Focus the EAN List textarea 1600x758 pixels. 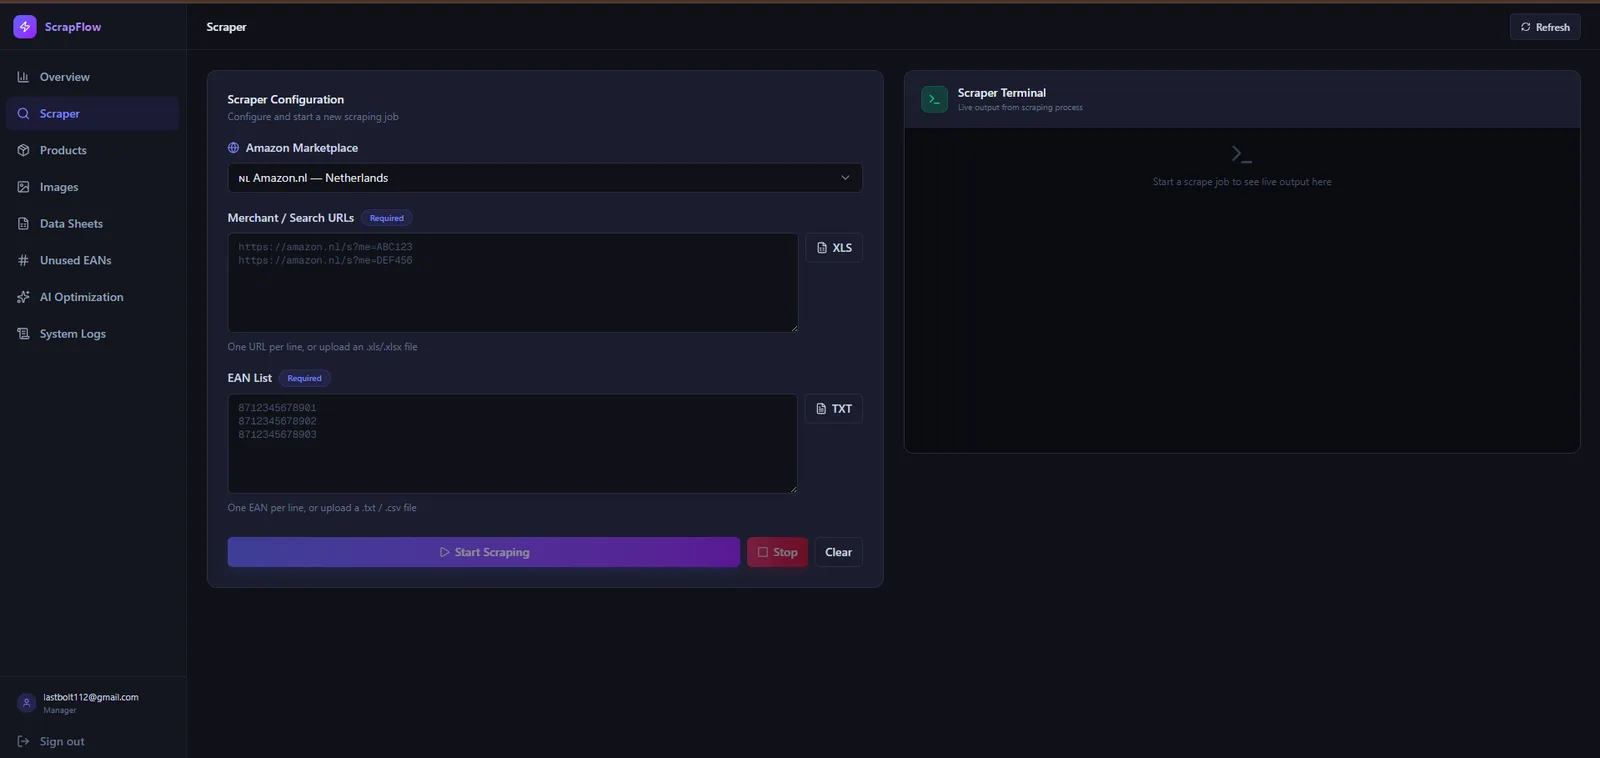(x=513, y=443)
